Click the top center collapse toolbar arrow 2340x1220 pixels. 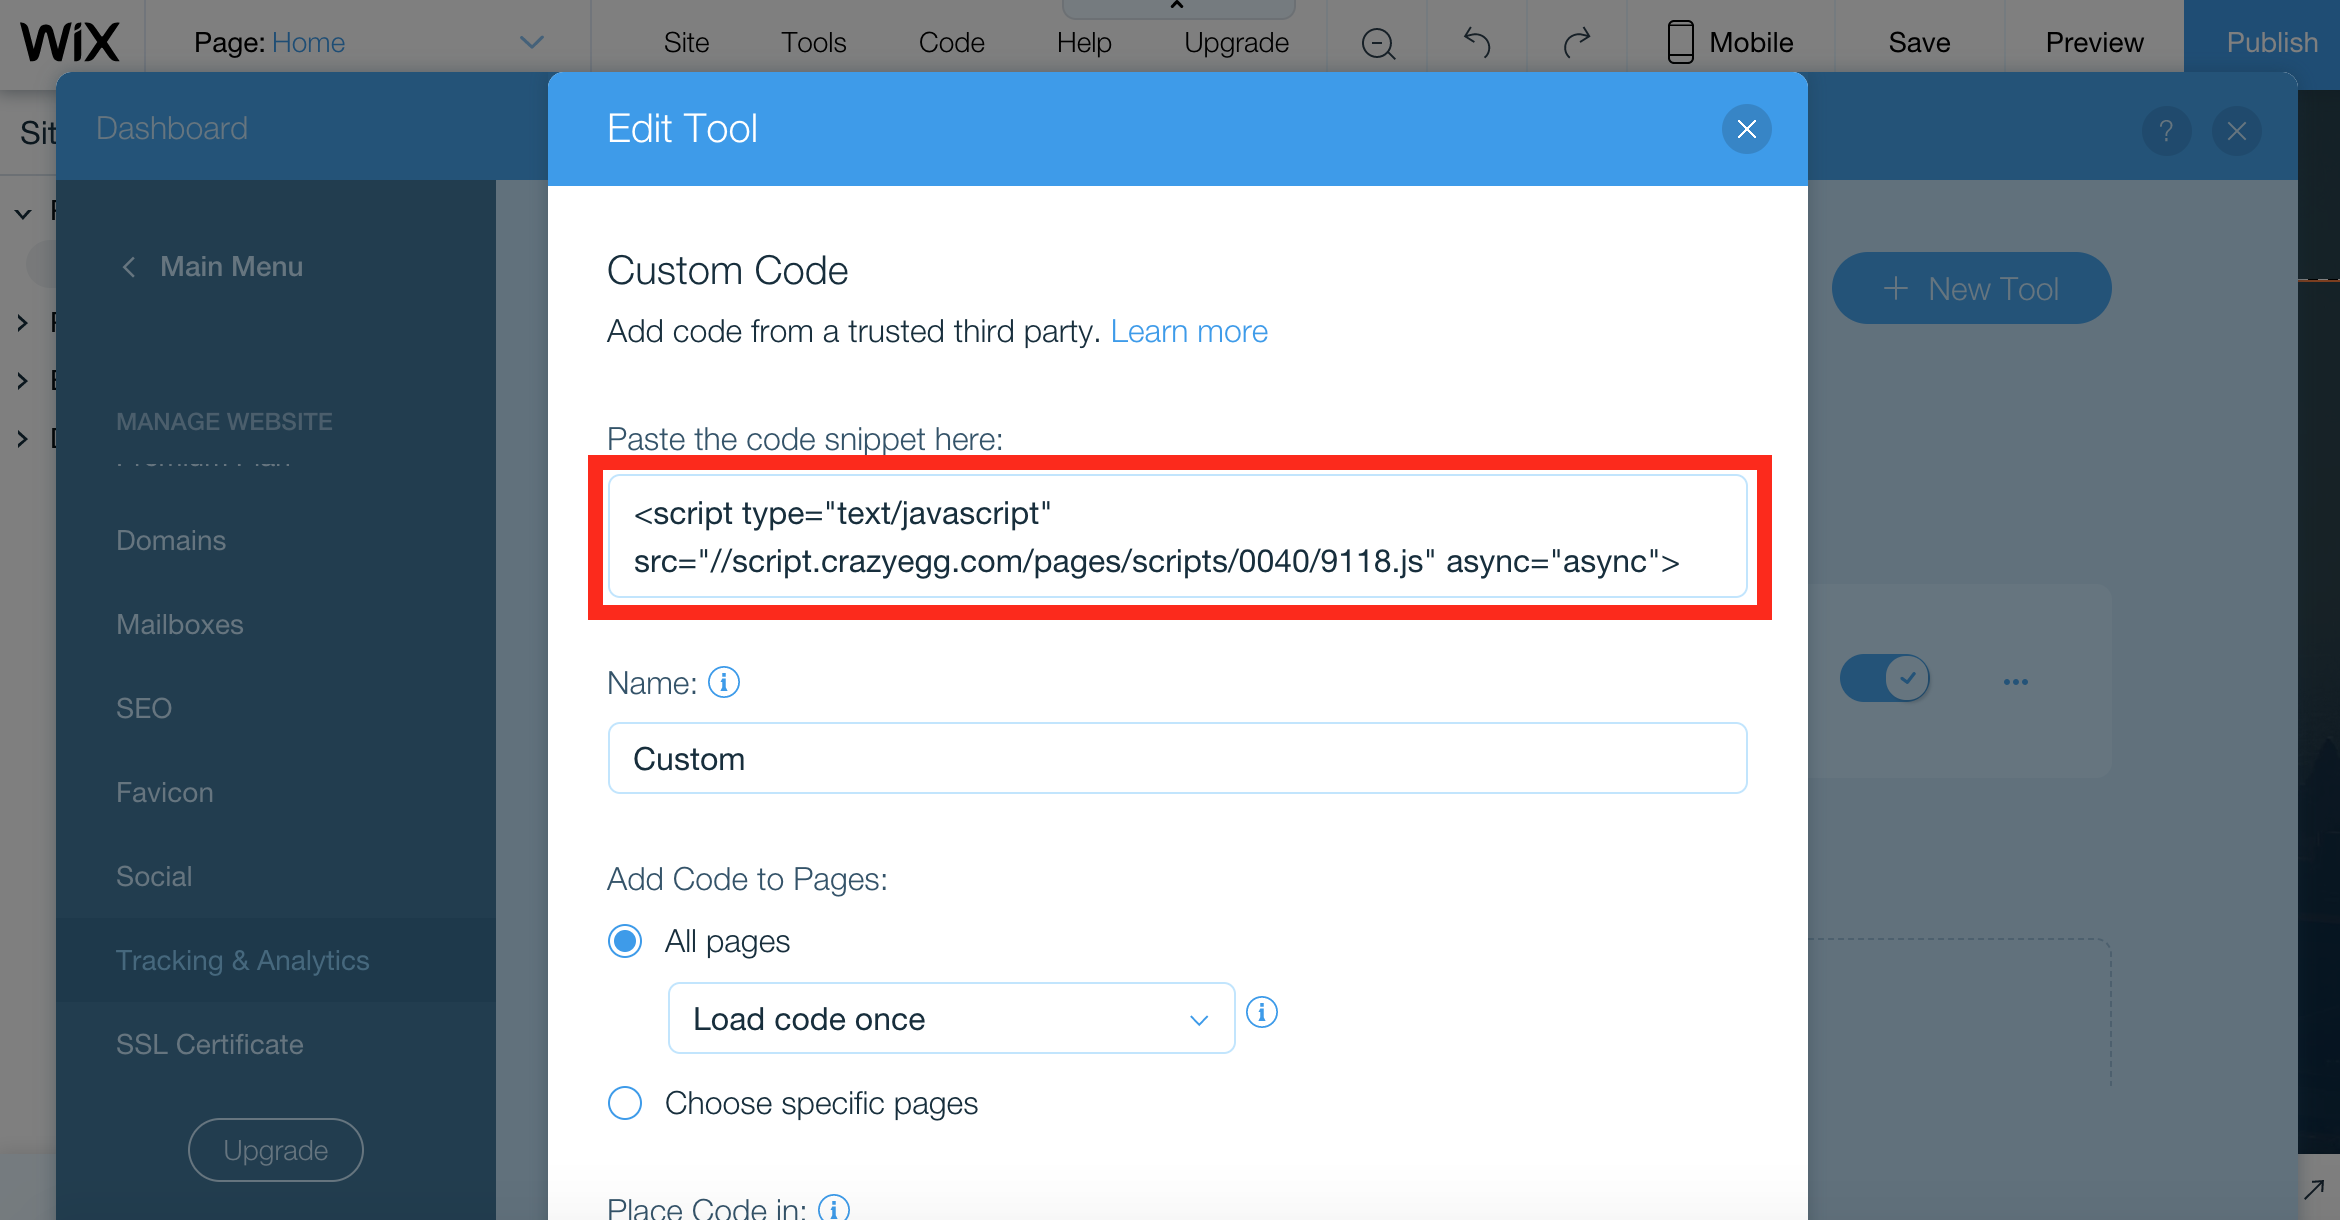(1177, 8)
